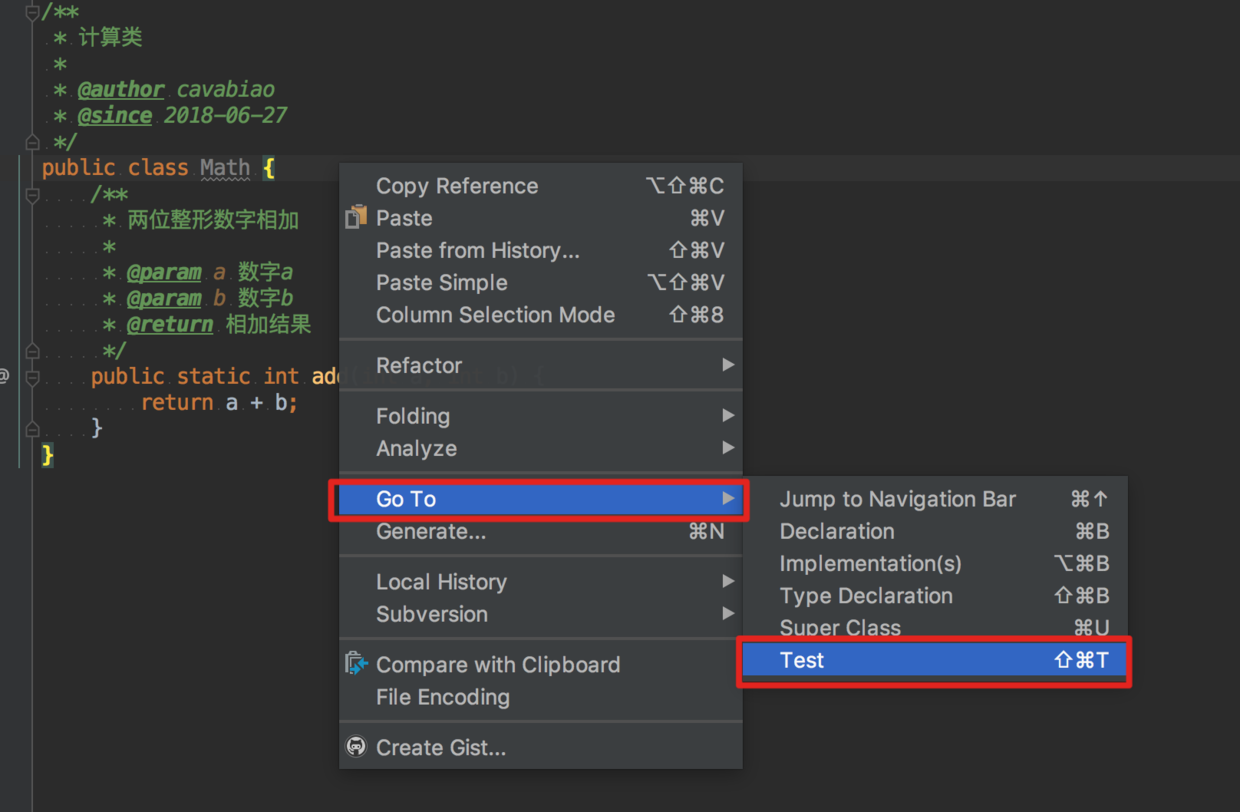Select Test in Go To submenu
Viewport: 1240px width, 812px height.
point(802,660)
